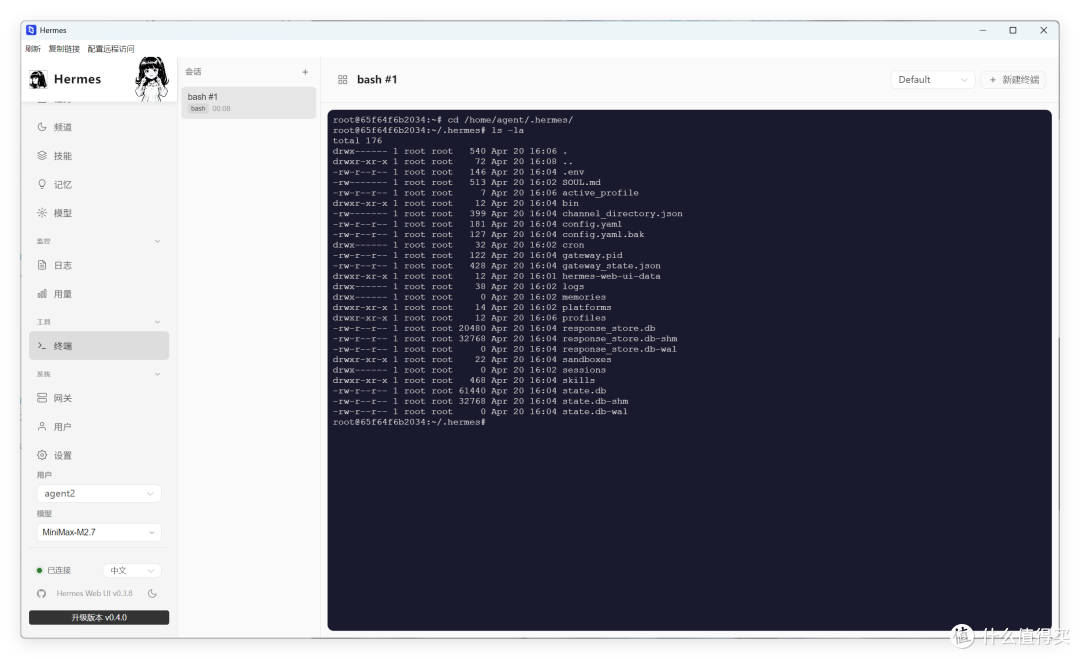Image resolution: width=1080 pixels, height=659 pixels.
Task: Click the 'total 176' terminal line
Action: tap(357, 140)
